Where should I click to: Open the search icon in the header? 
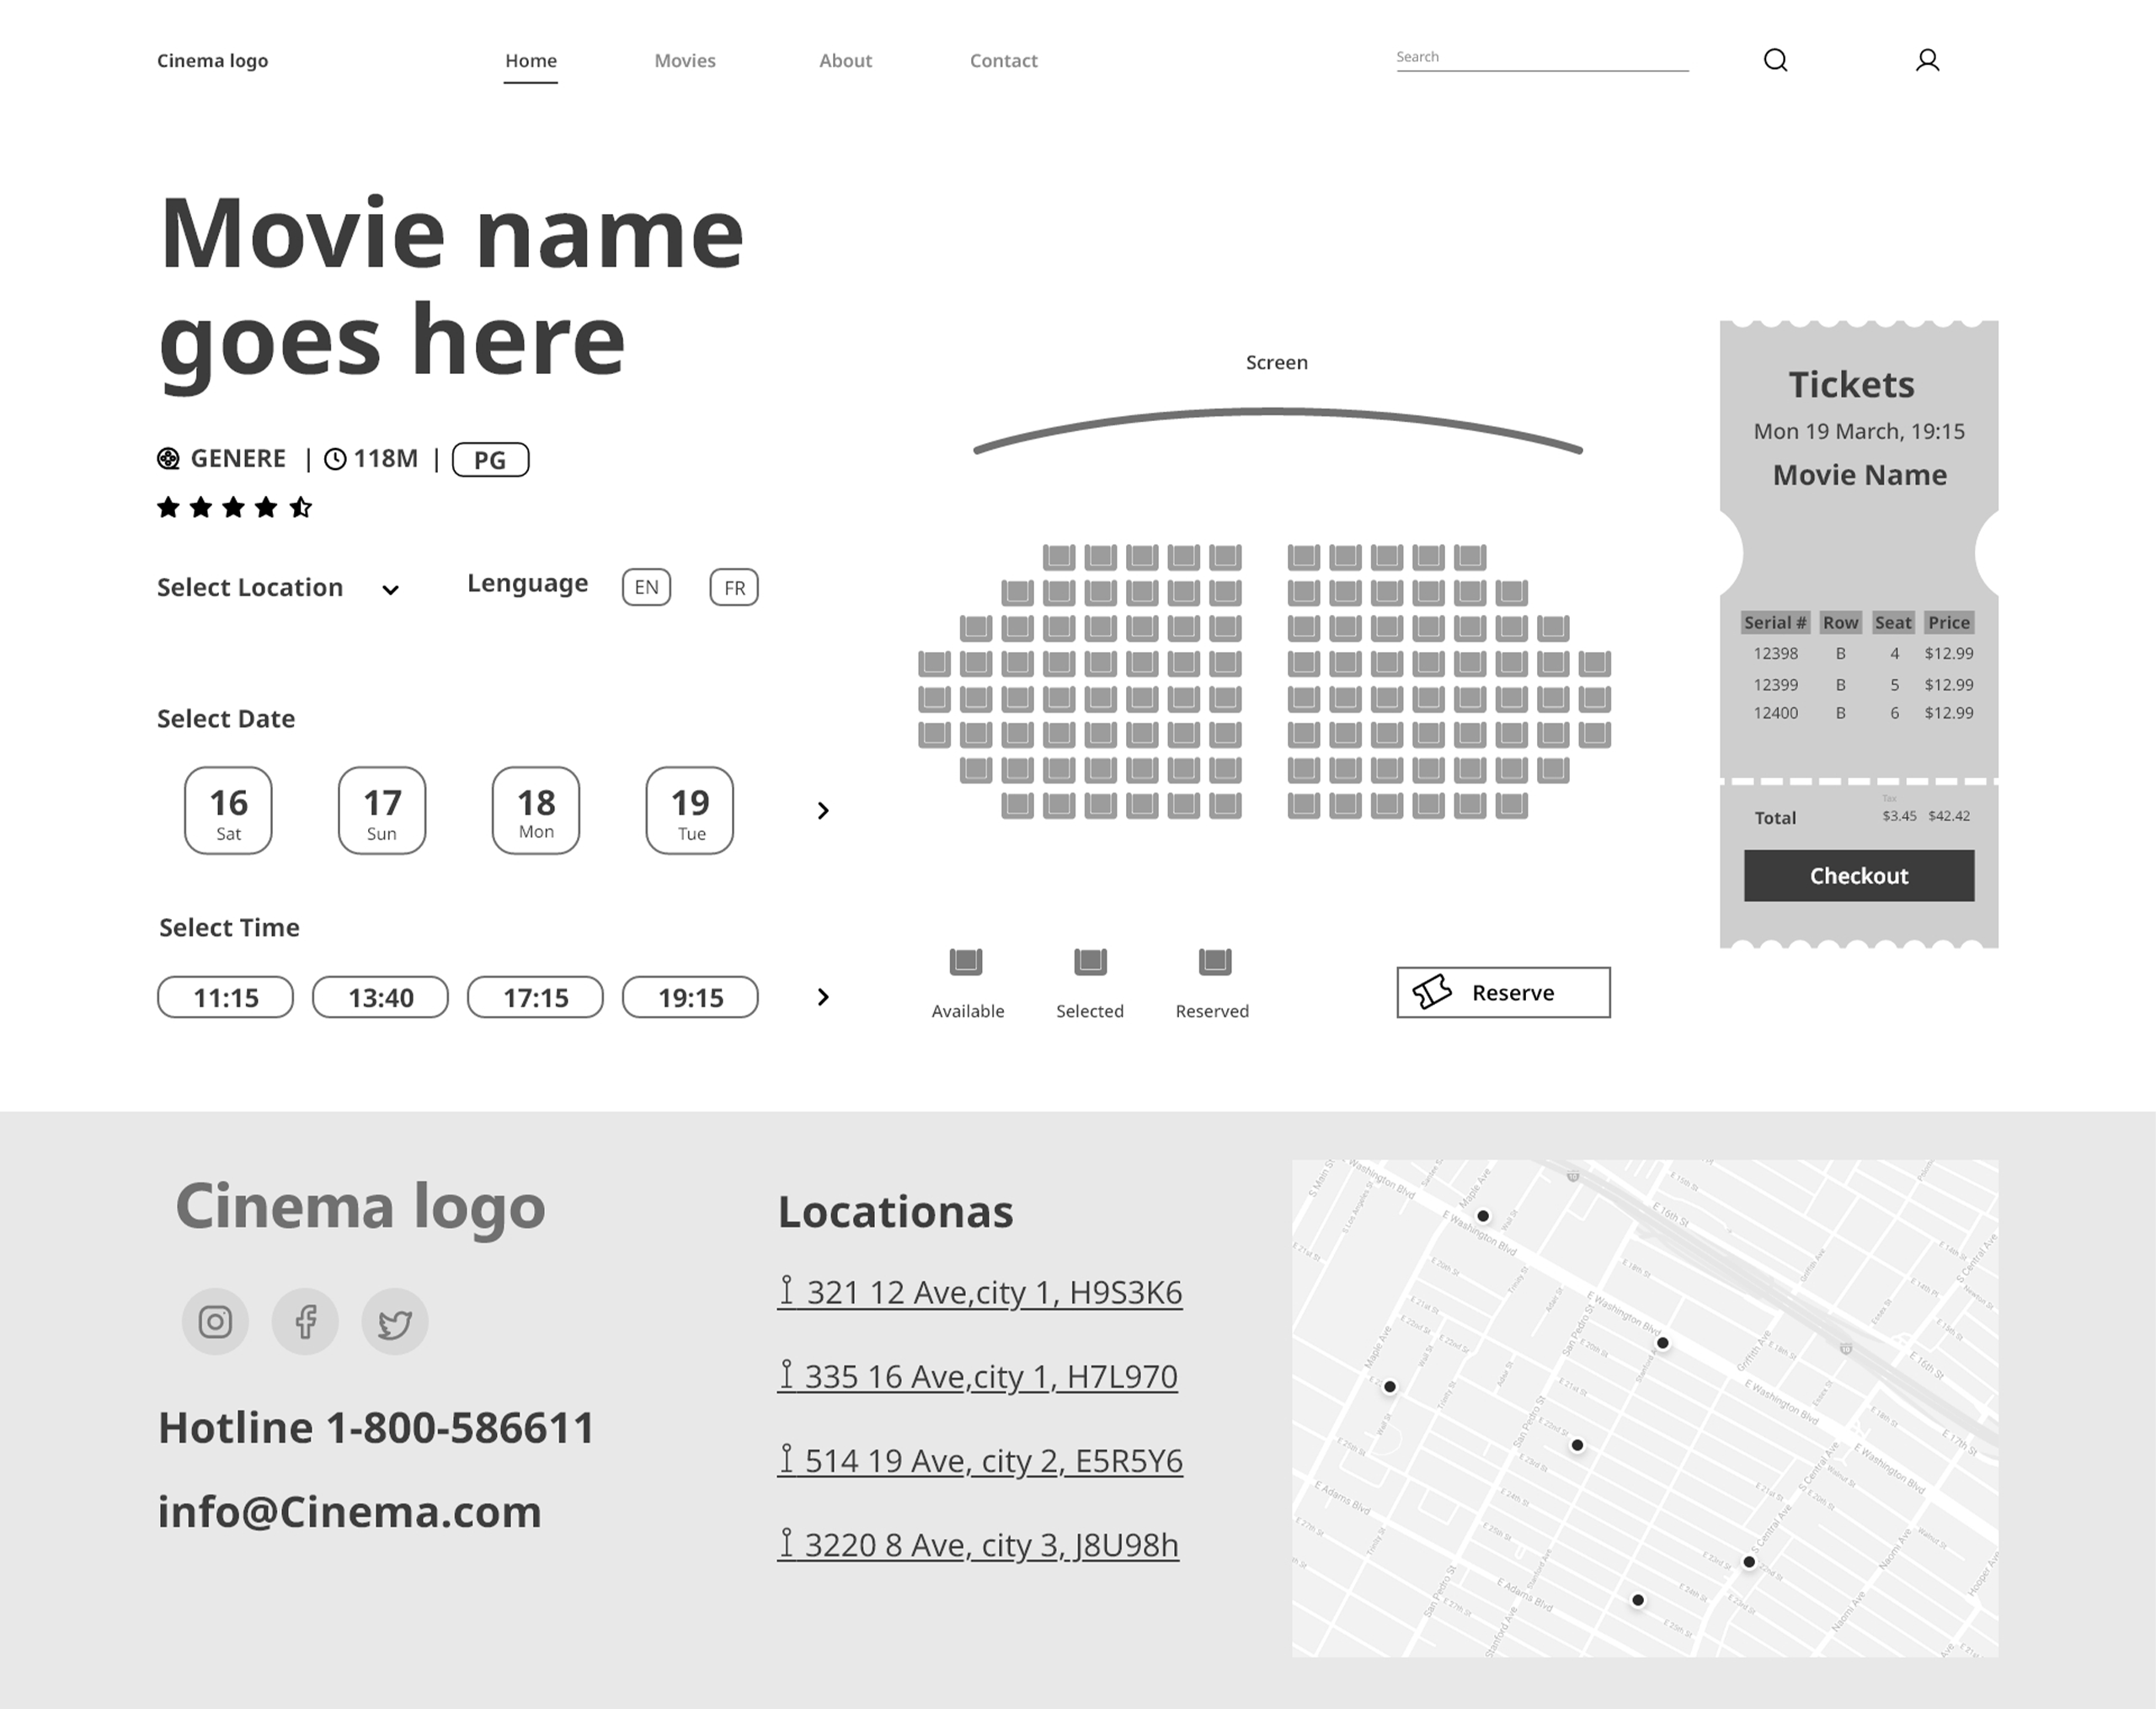tap(1777, 60)
